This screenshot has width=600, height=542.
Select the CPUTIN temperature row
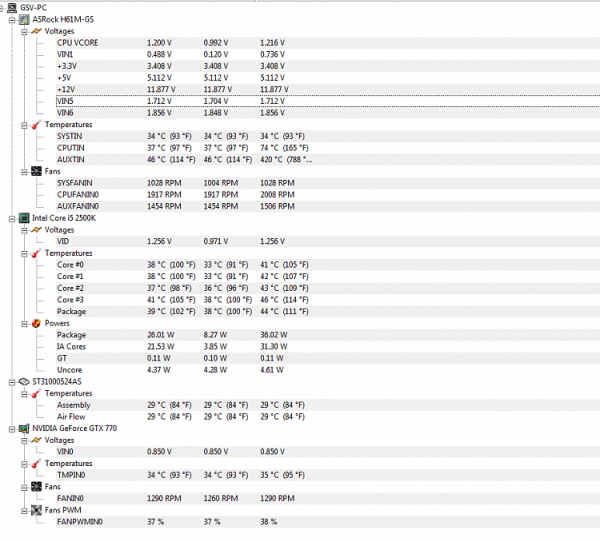click(x=328, y=148)
